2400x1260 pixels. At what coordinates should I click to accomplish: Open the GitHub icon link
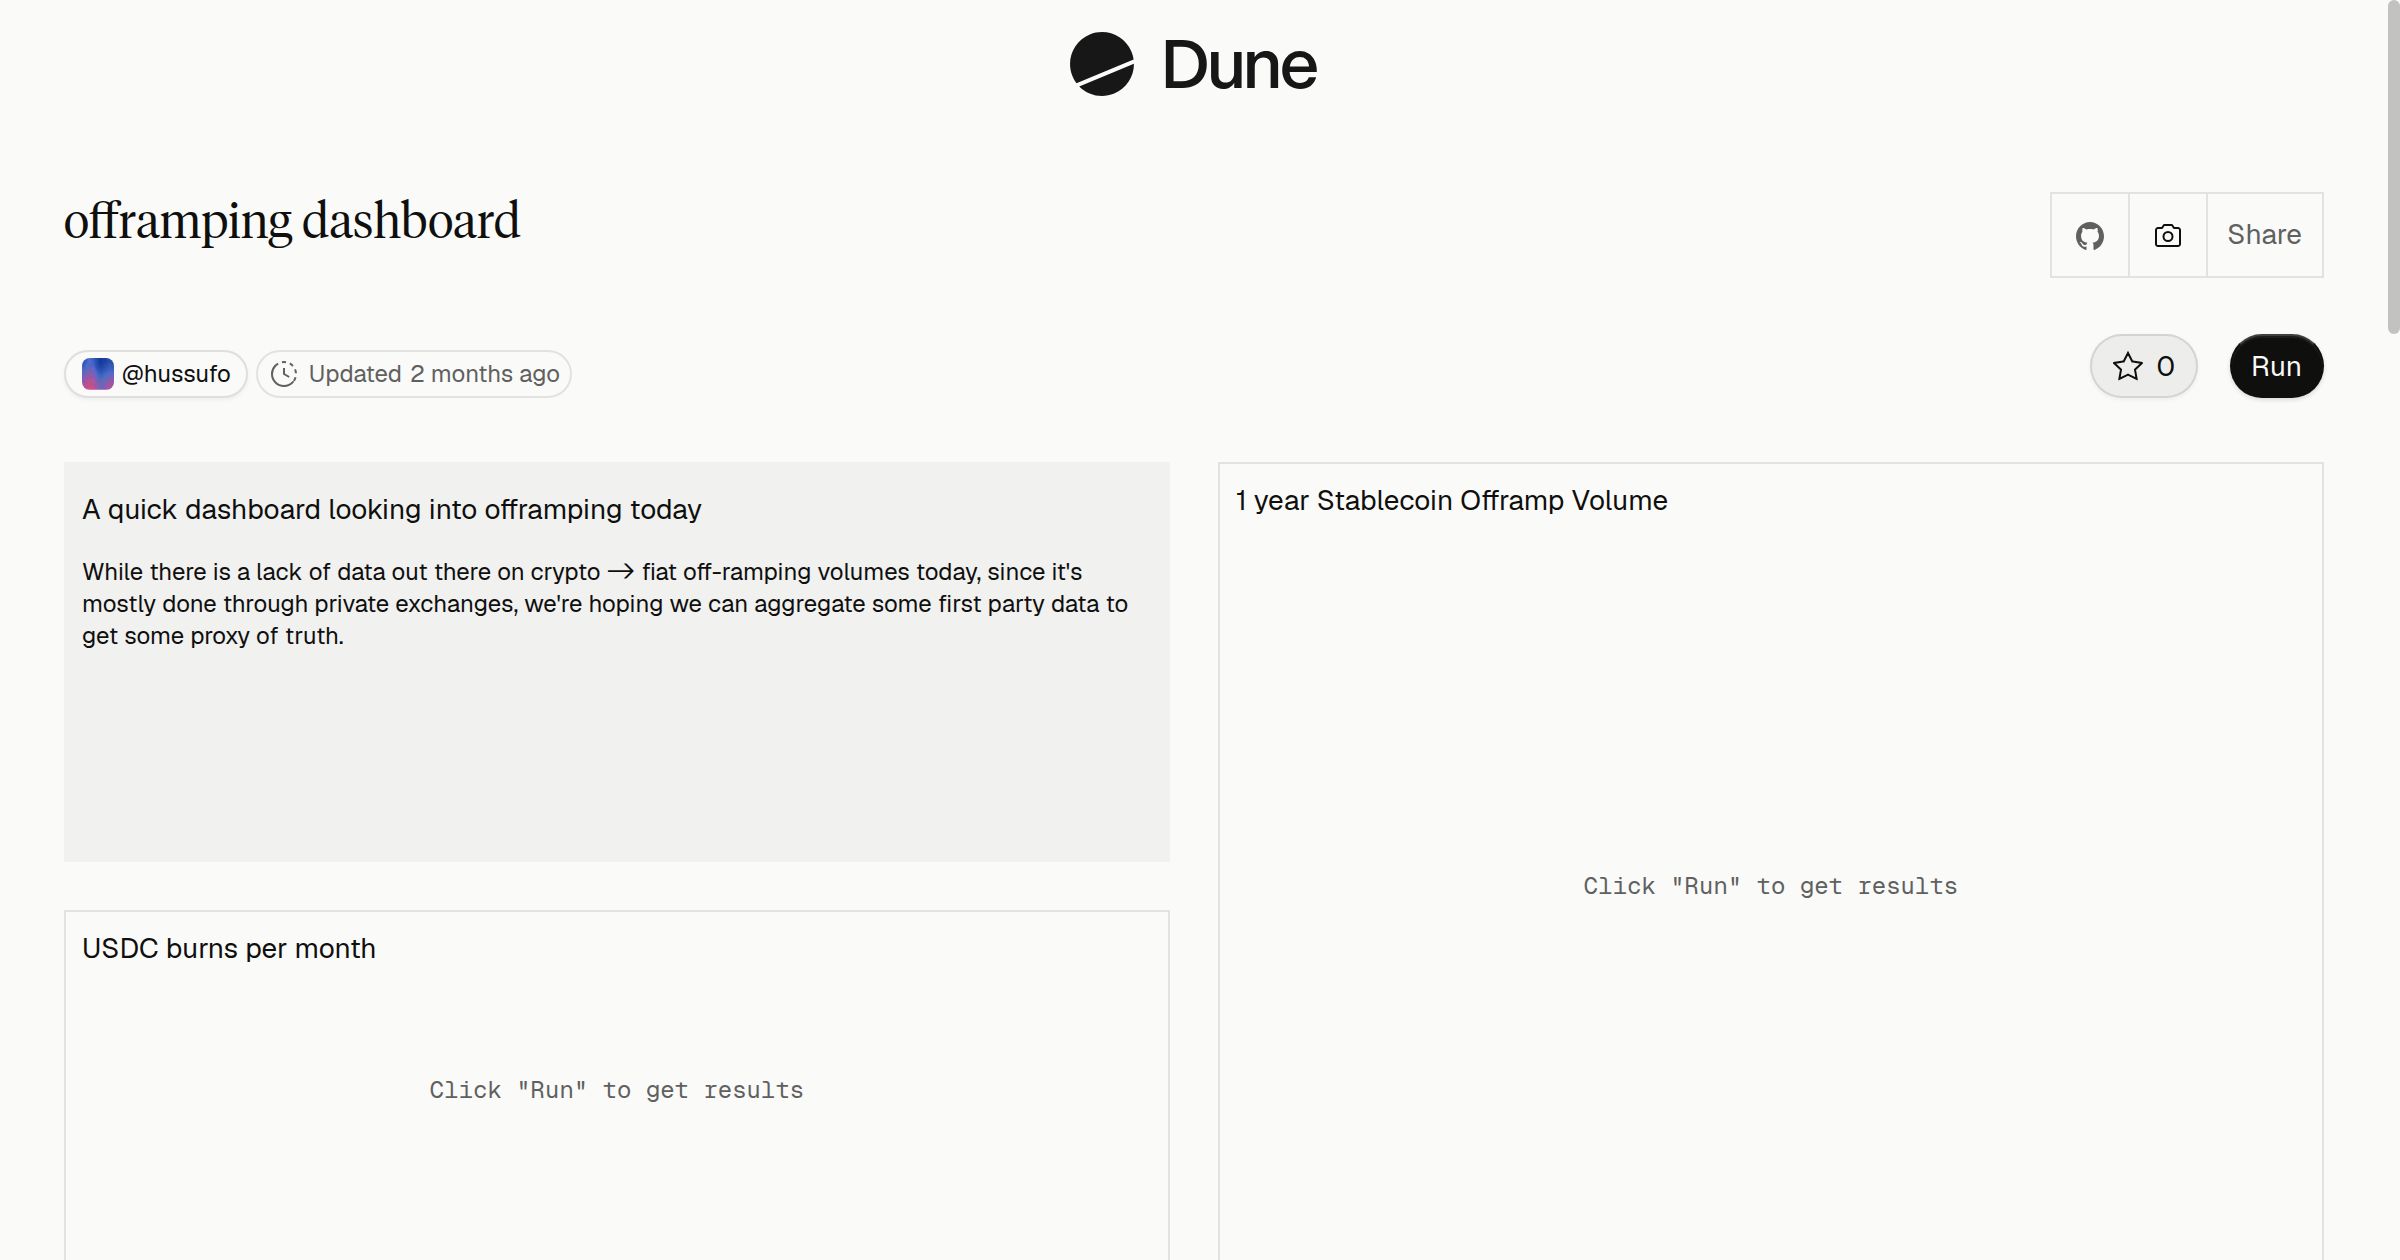[x=2089, y=236]
